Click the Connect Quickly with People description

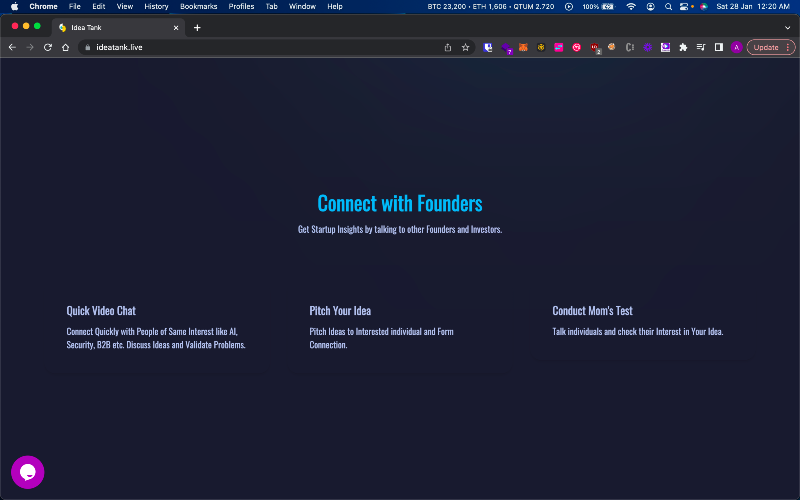(156, 338)
